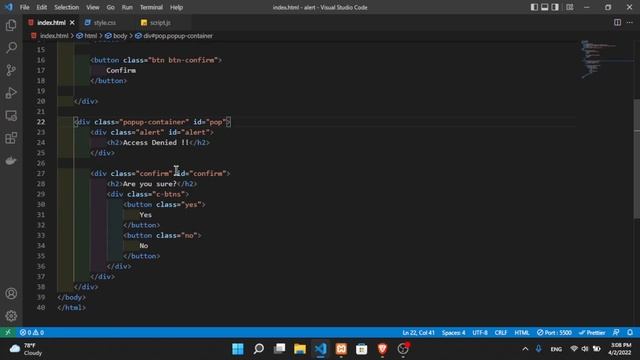This screenshot has width=640, height=360.
Task: Click the 'Are you sure?' heading text
Action: click(x=150, y=184)
